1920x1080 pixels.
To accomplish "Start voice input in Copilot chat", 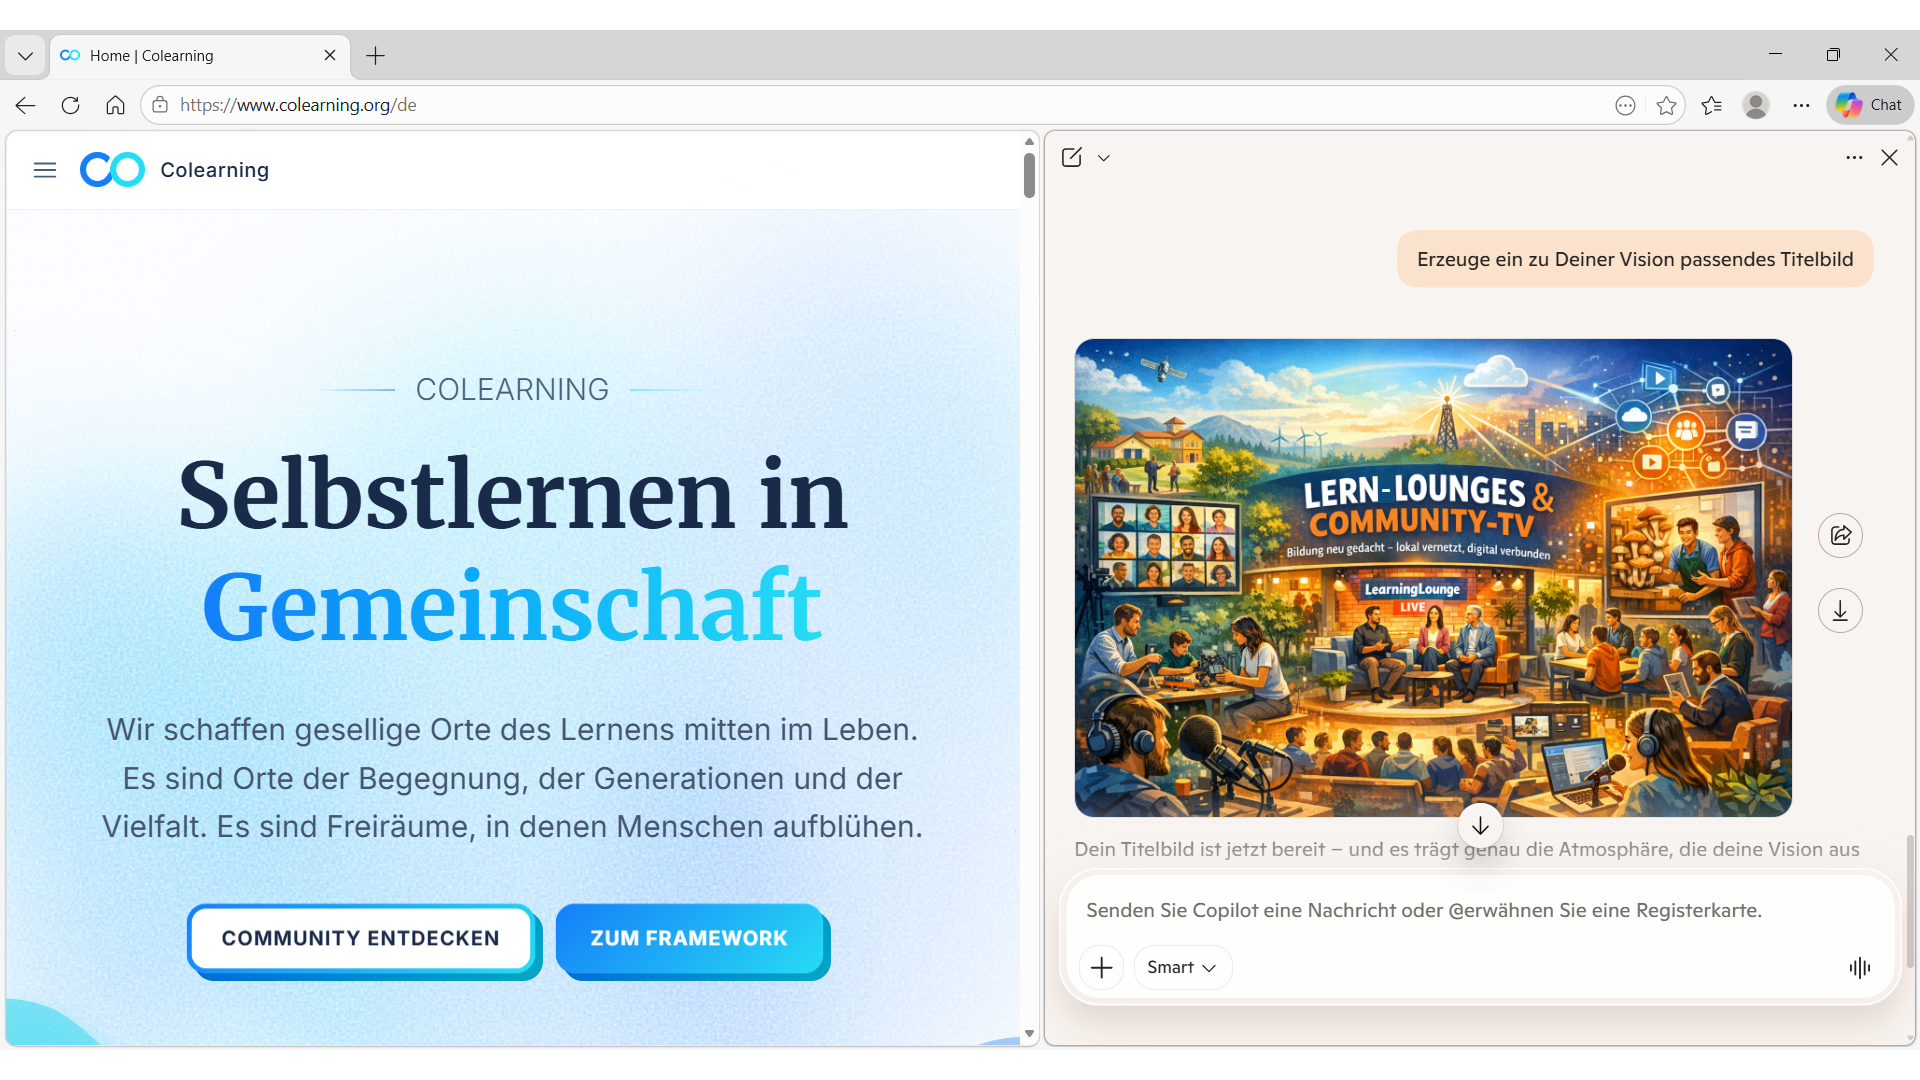I will (x=1859, y=967).
